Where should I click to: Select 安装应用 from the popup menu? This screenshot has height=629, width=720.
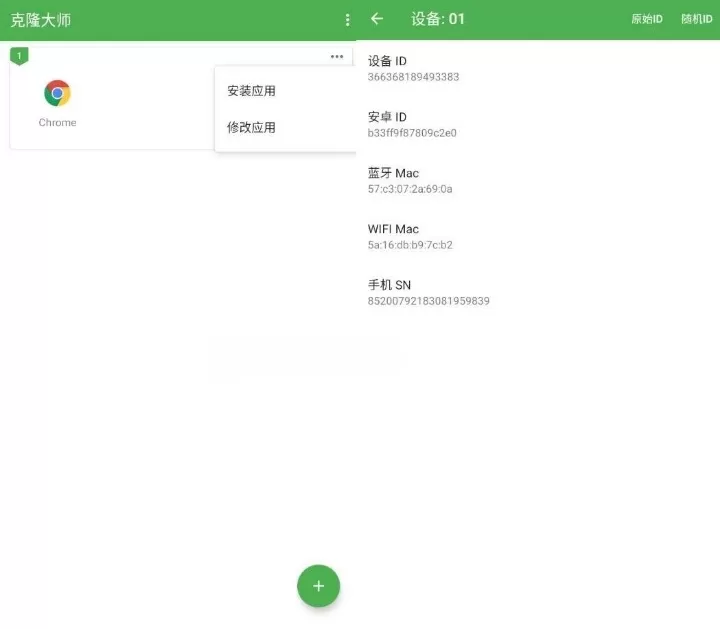[x=285, y=91]
